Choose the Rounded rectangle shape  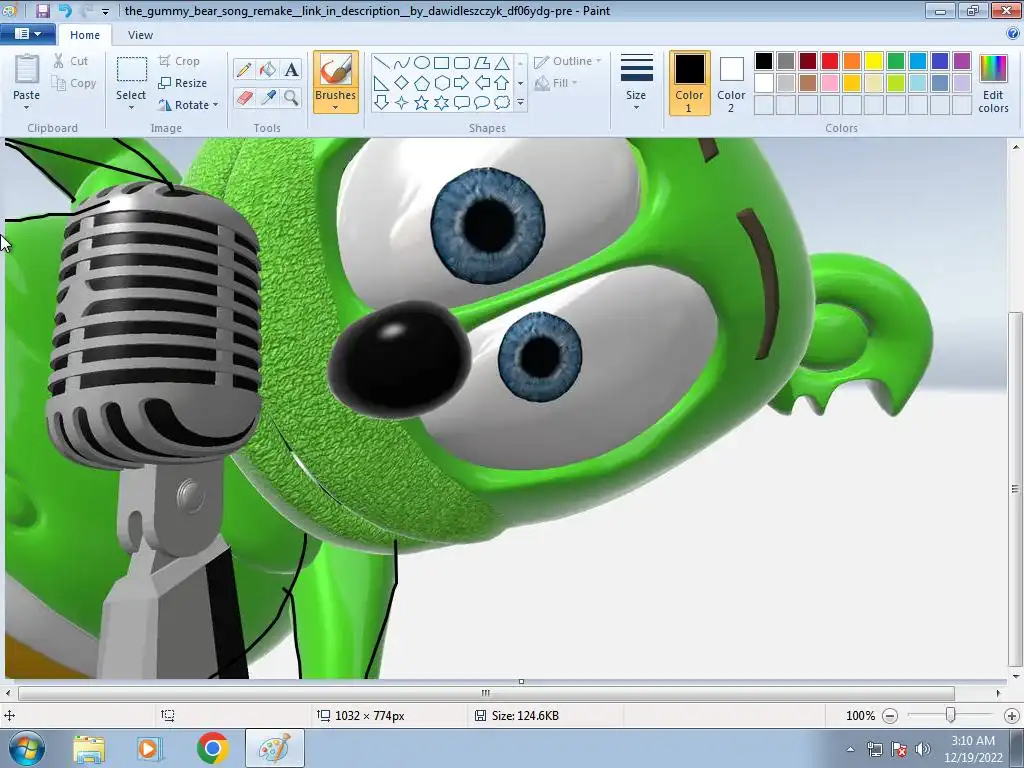point(462,63)
